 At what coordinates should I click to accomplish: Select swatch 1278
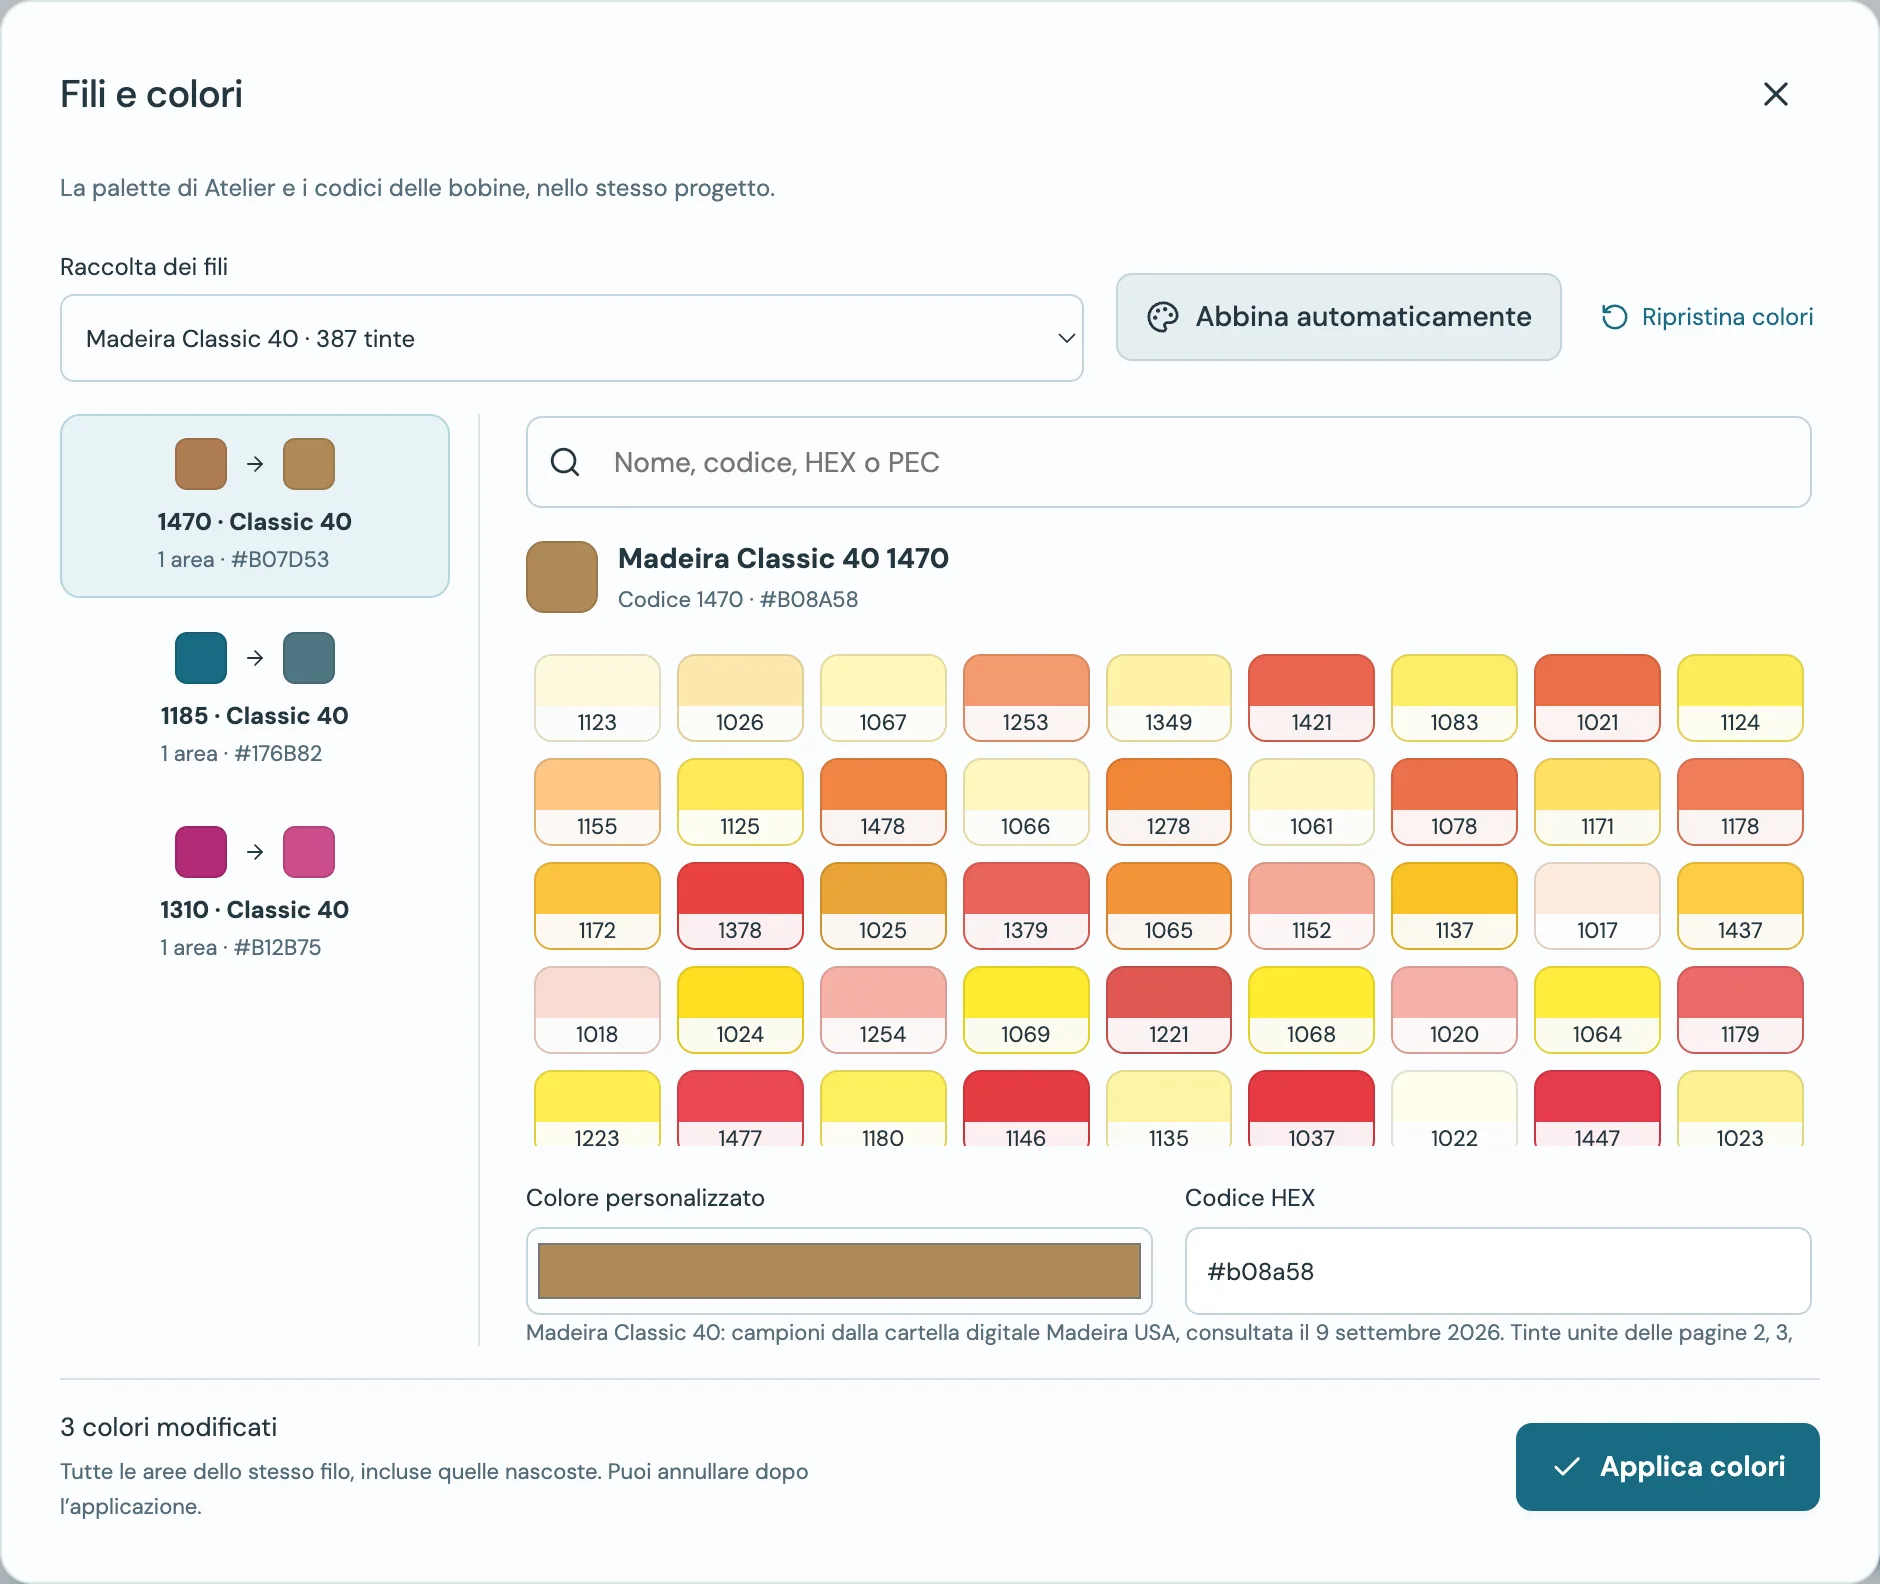pyautogui.click(x=1169, y=802)
